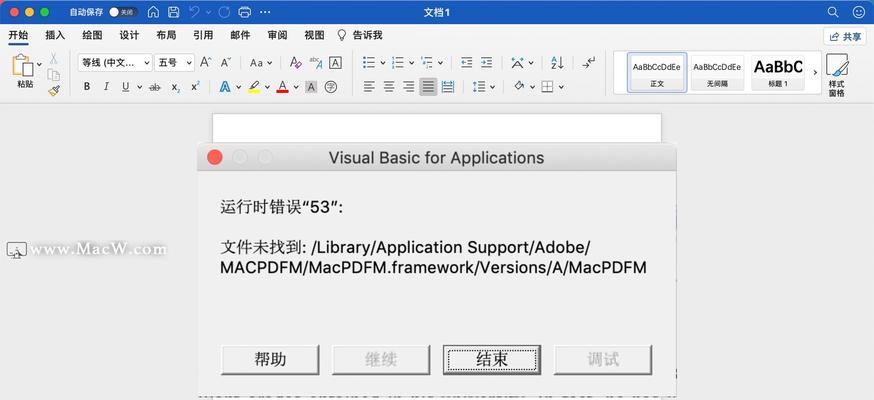Open the 设计 tab
Image resolution: width=874 pixels, height=400 pixels.
point(129,35)
